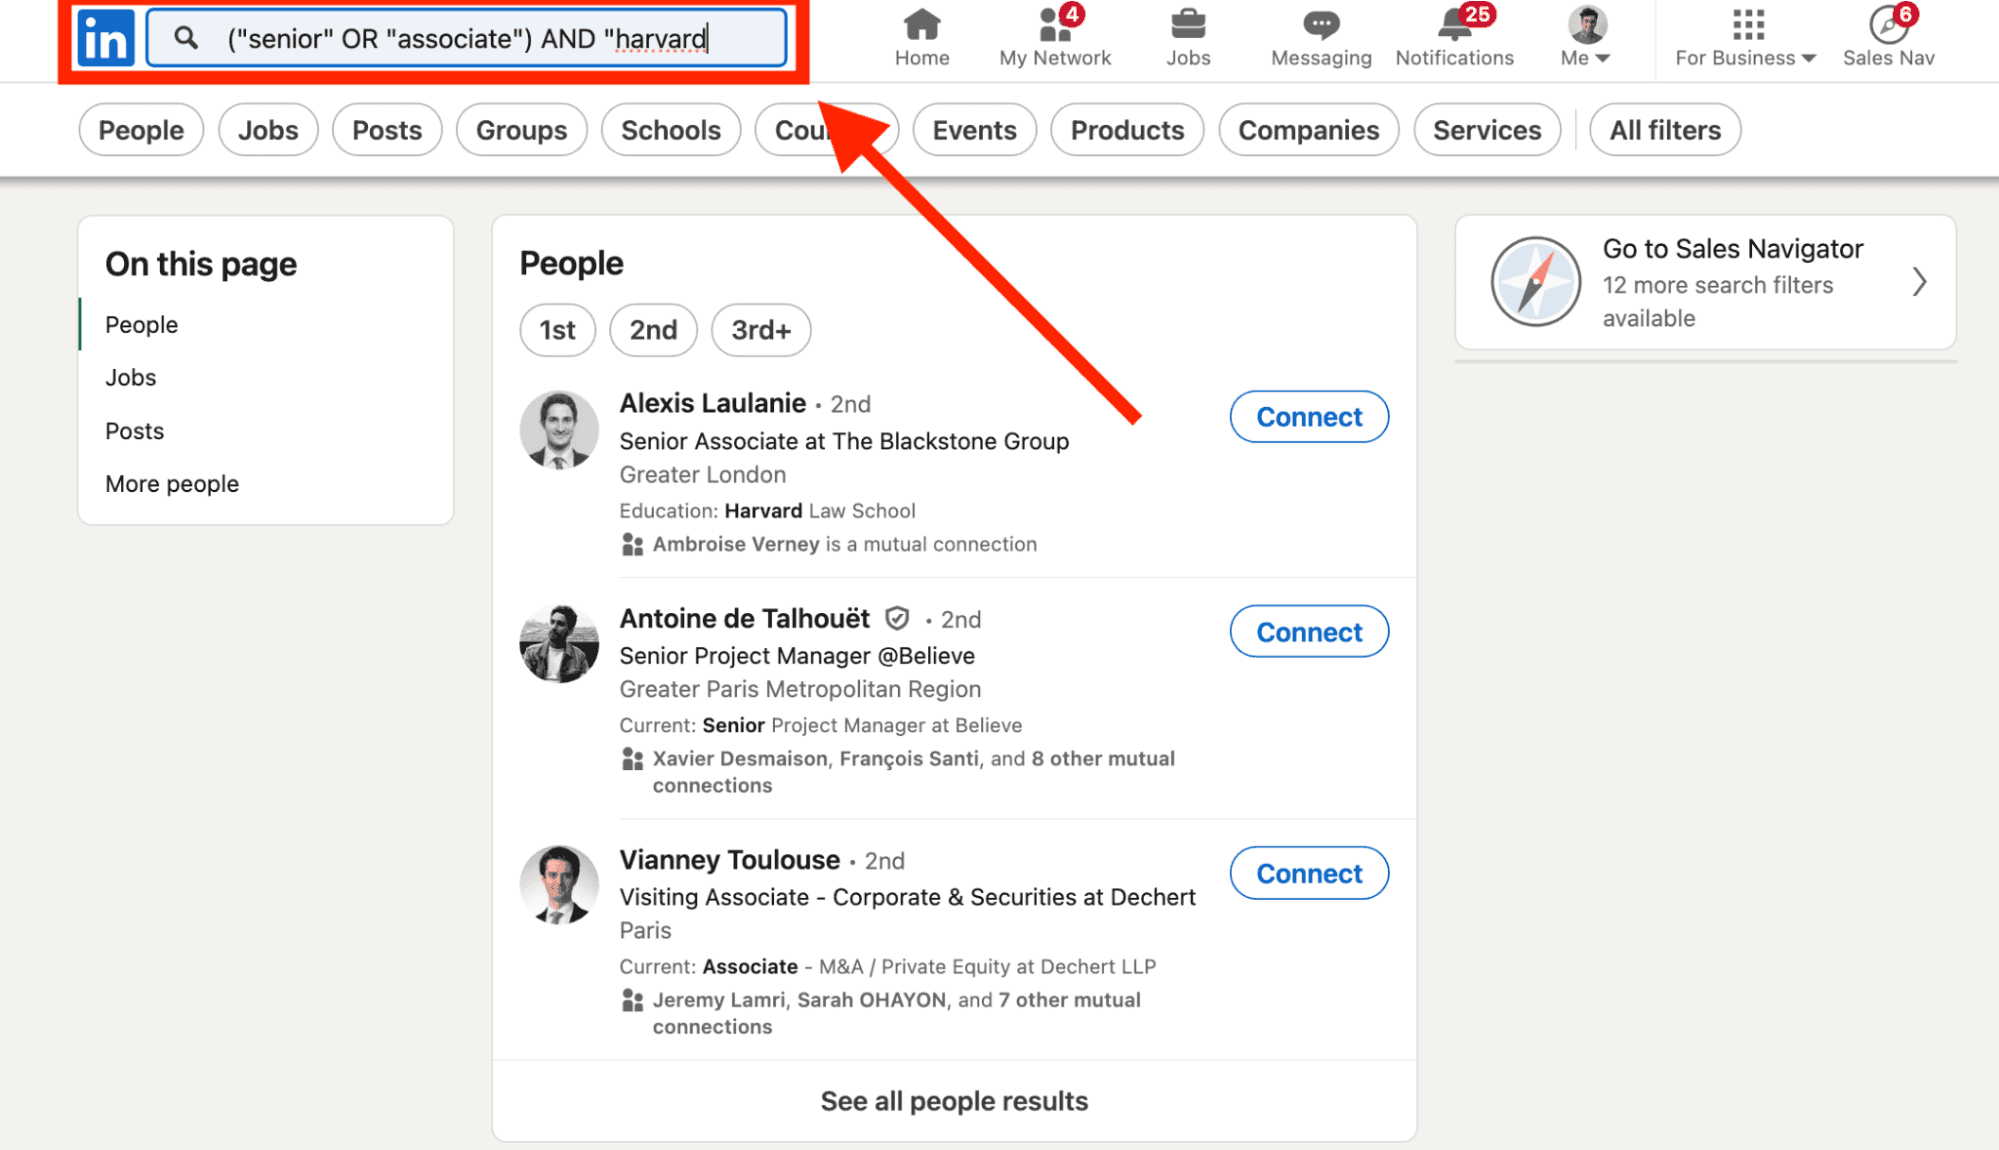Open Notifications bell icon
This screenshot has width=1999, height=1150.
[1454, 23]
